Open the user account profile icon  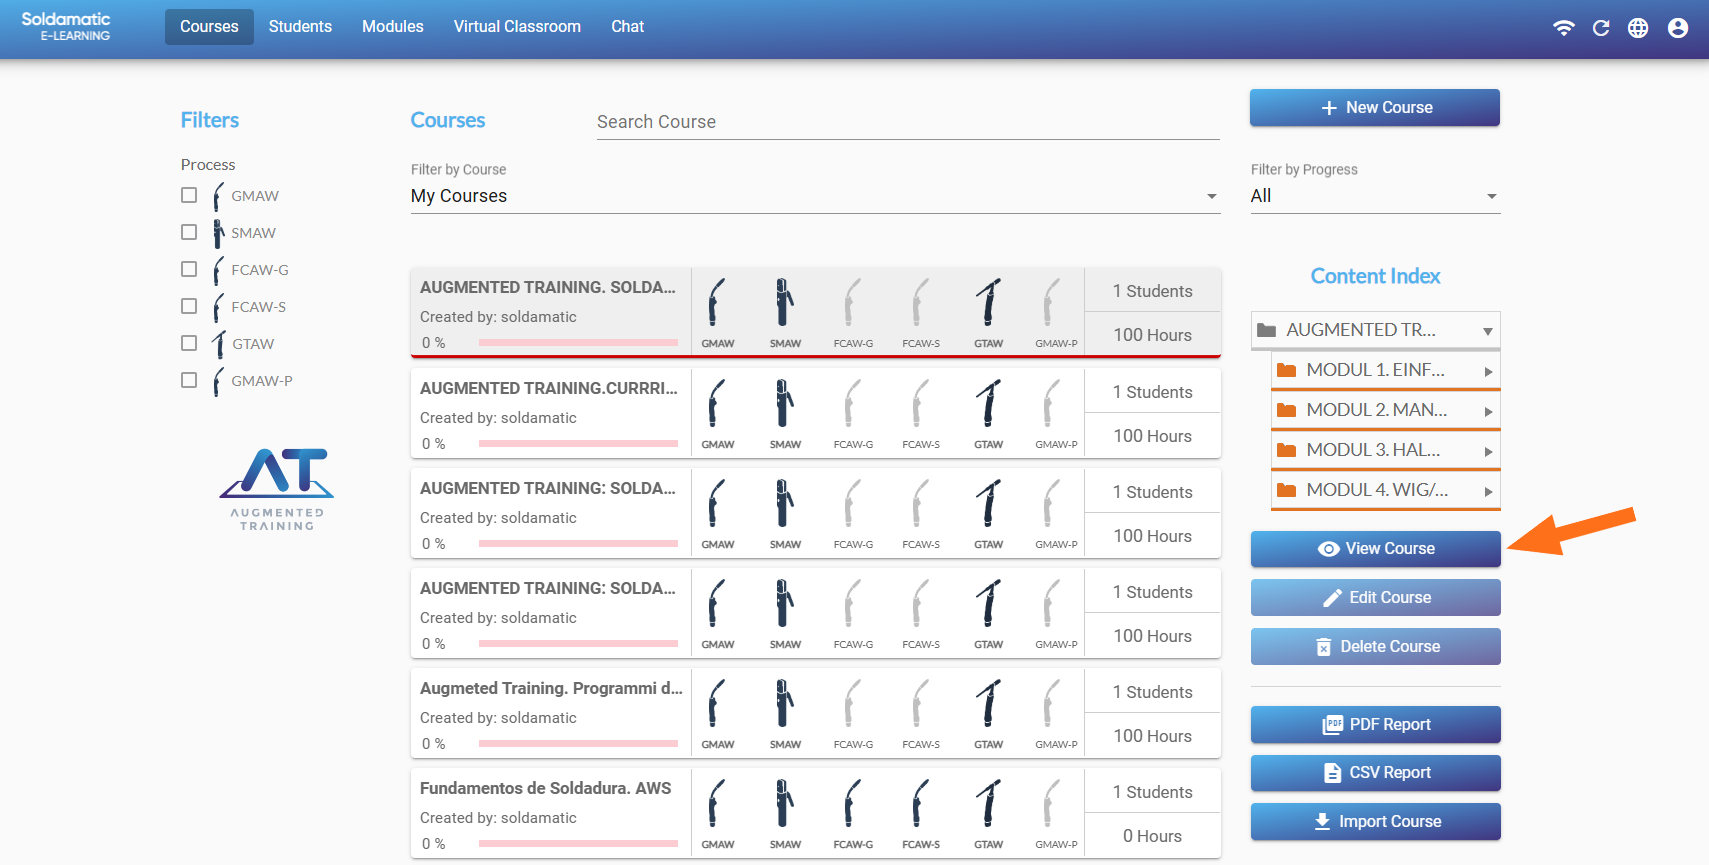[1678, 28]
